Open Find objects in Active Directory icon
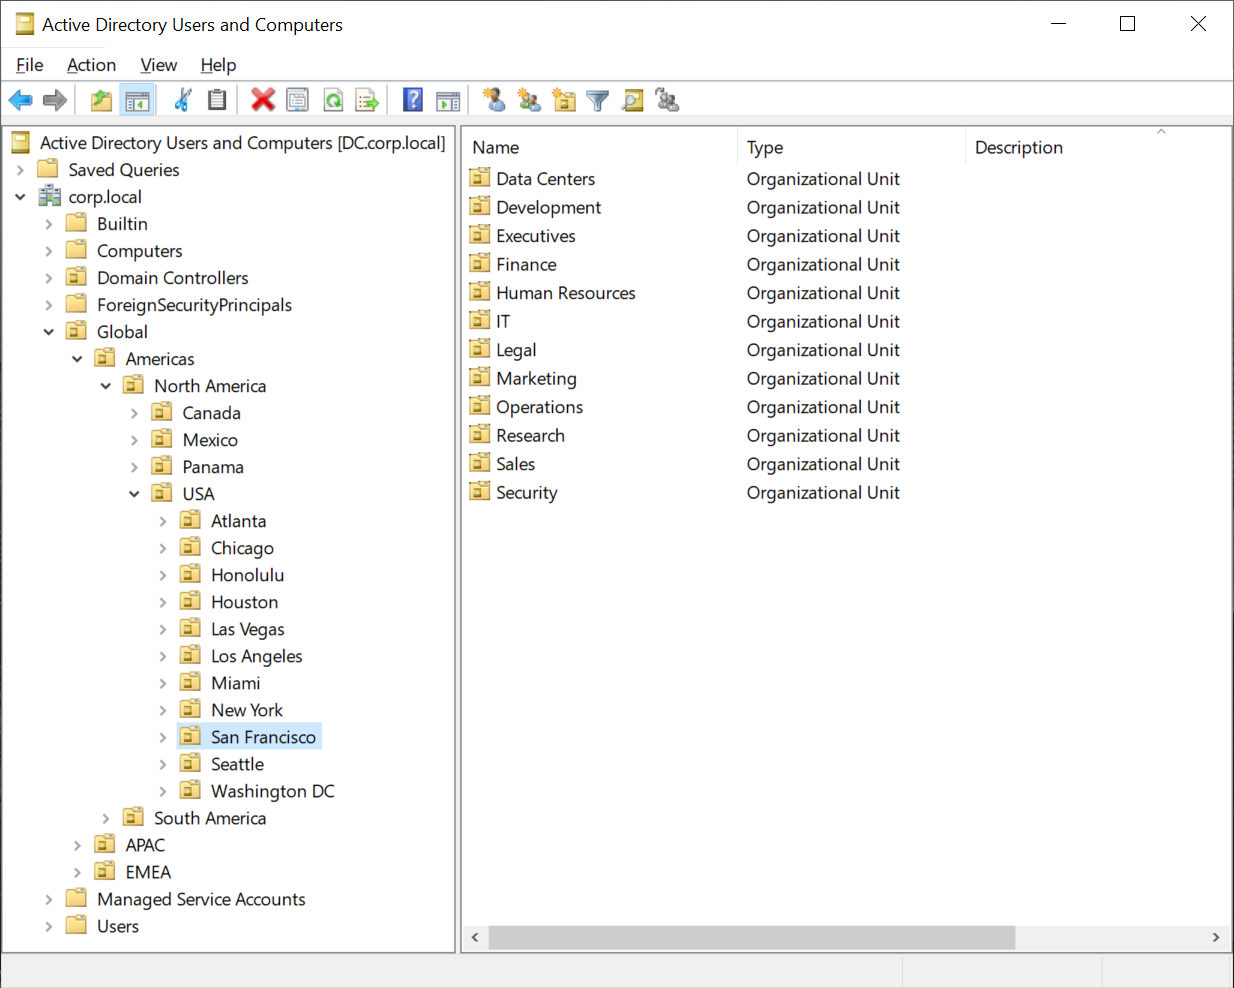The height and width of the screenshot is (988, 1234). tap(632, 100)
